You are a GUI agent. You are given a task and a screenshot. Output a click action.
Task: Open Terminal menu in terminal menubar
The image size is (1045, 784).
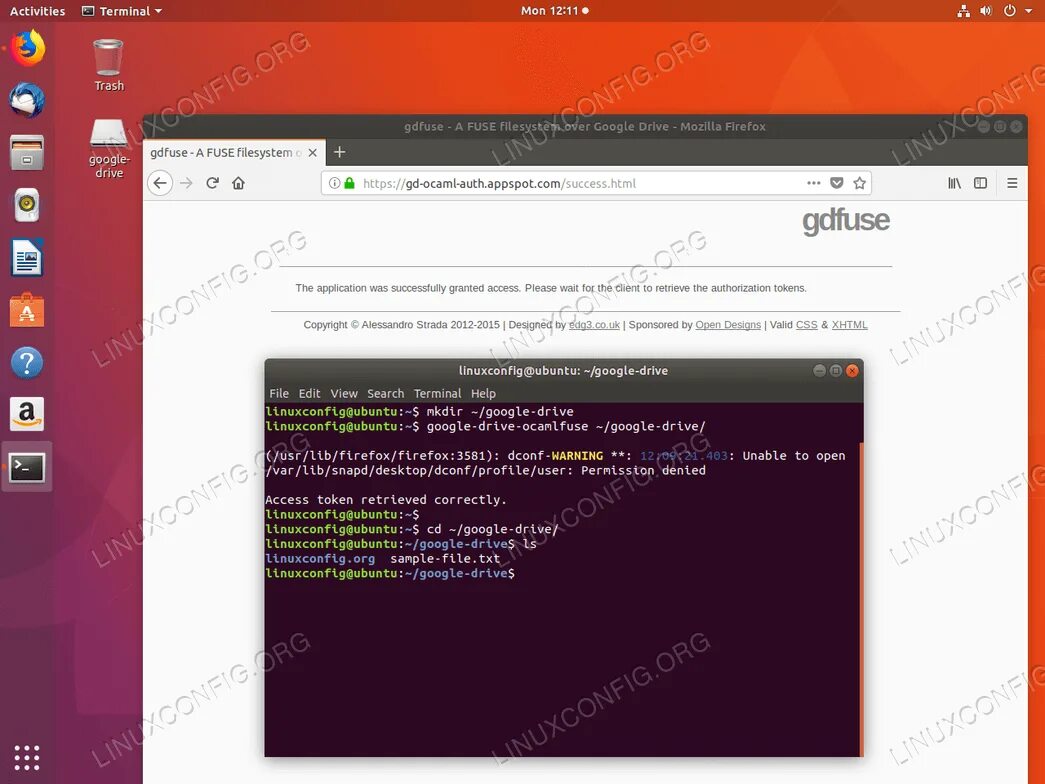[437, 393]
